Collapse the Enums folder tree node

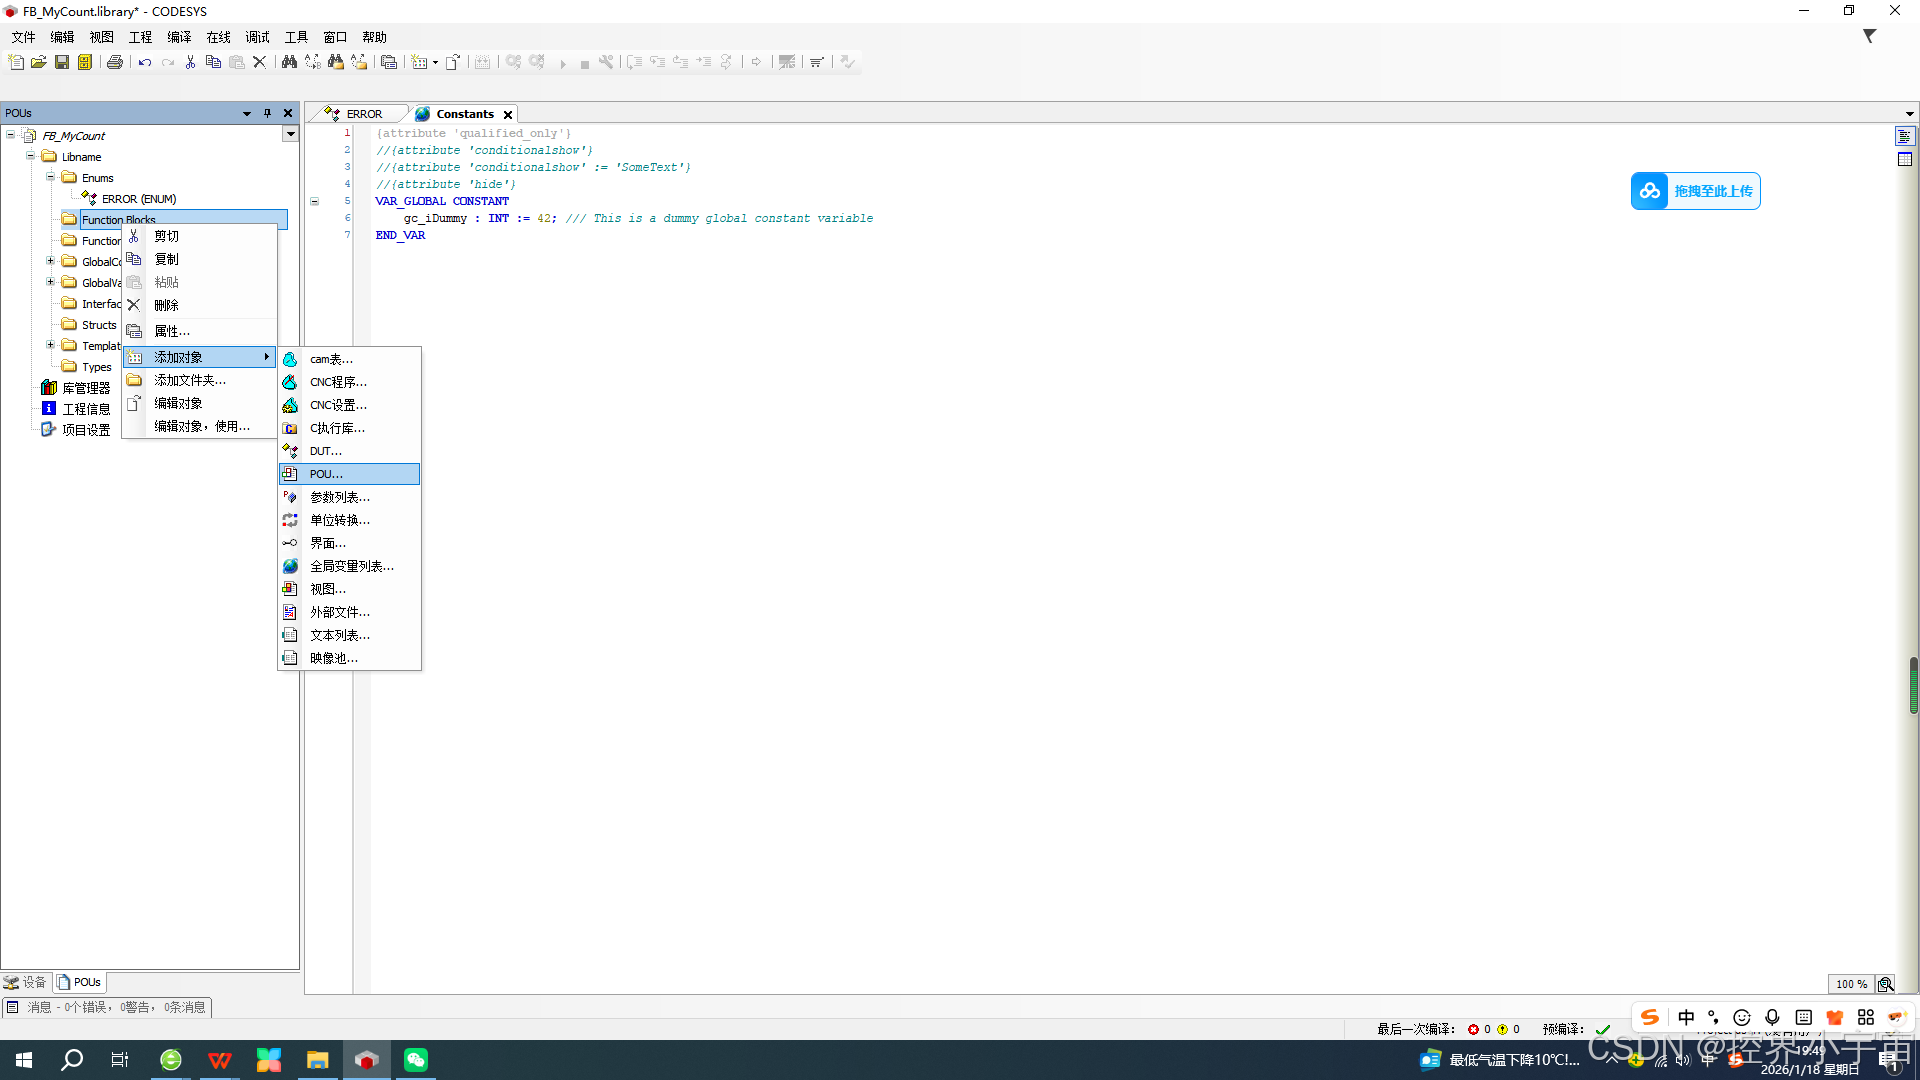50,177
